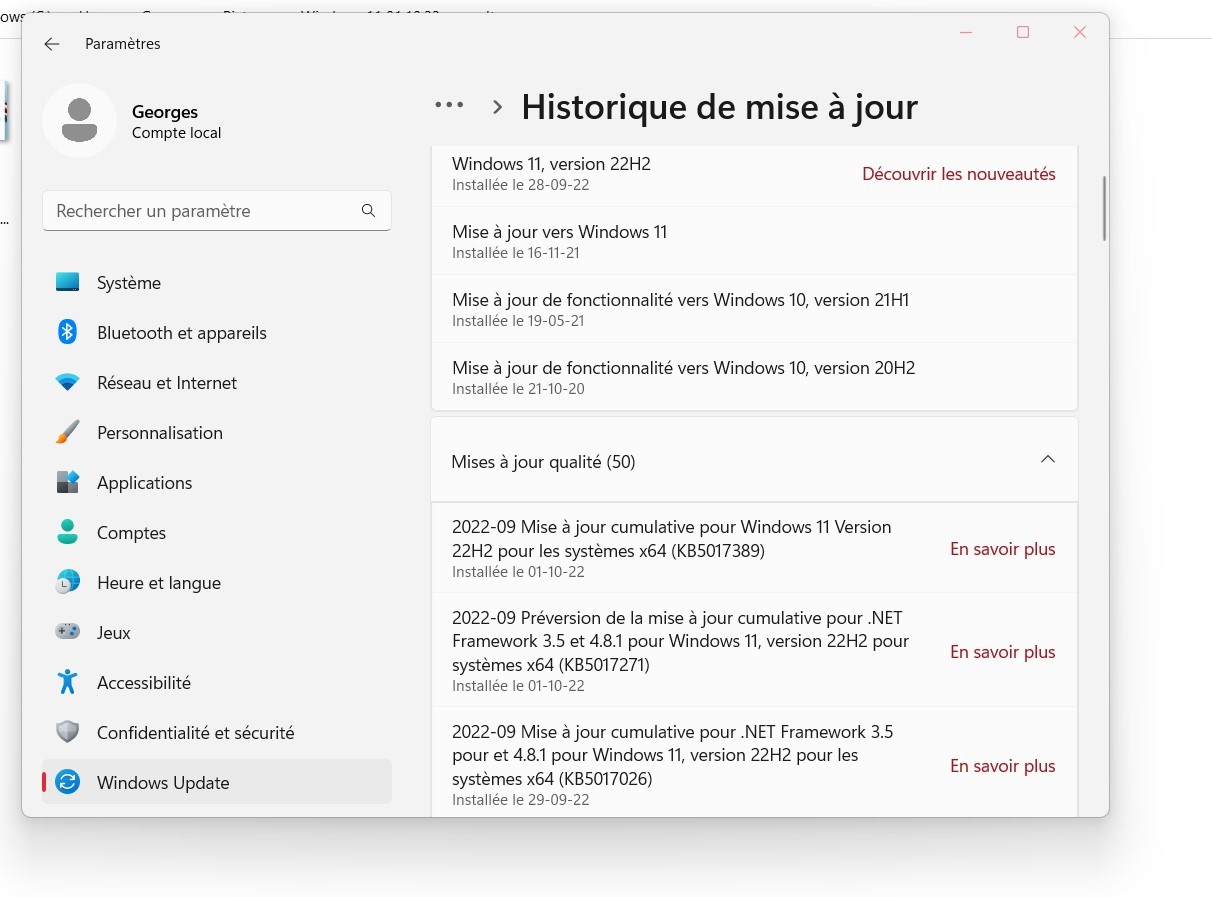Click En savoir plus for KB5017389

pos(1002,549)
